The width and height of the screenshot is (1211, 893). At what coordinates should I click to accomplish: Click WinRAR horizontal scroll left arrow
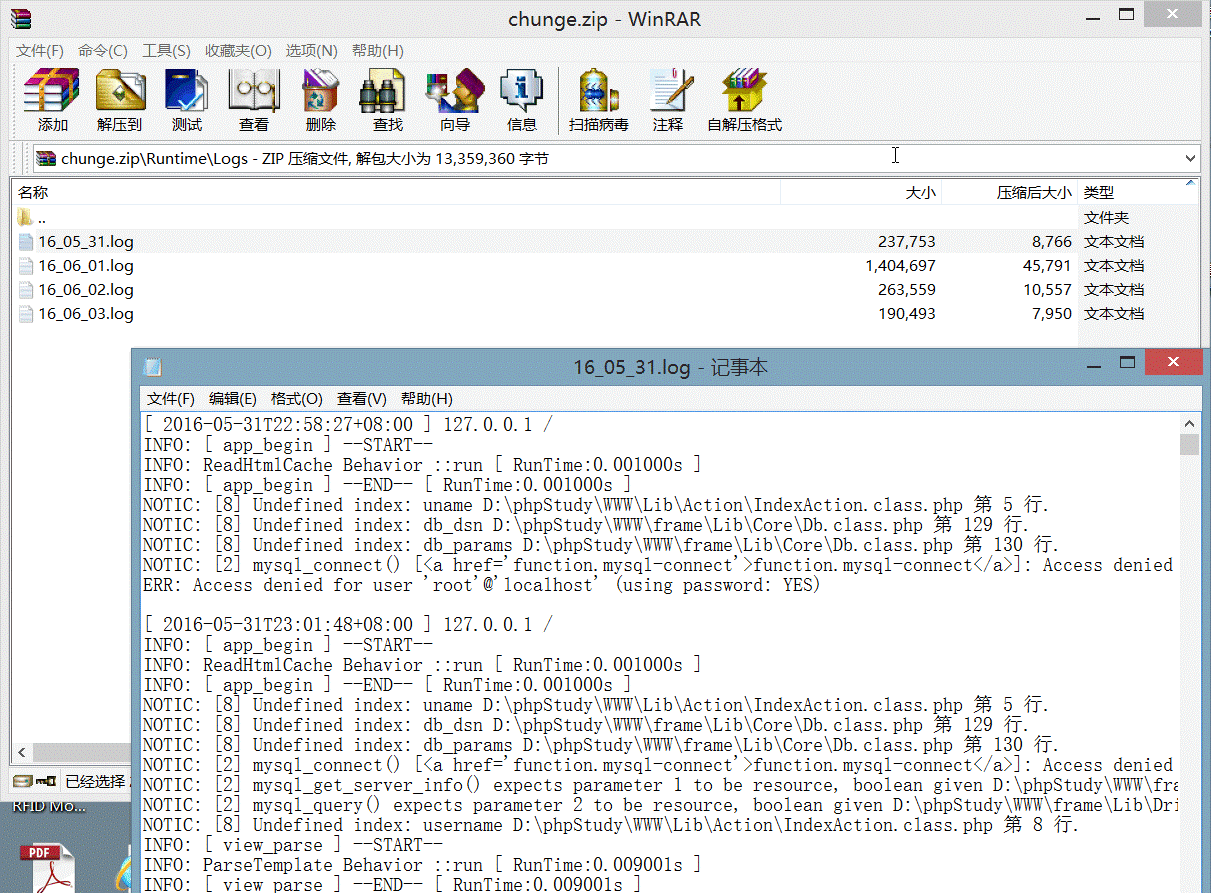tap(20, 753)
